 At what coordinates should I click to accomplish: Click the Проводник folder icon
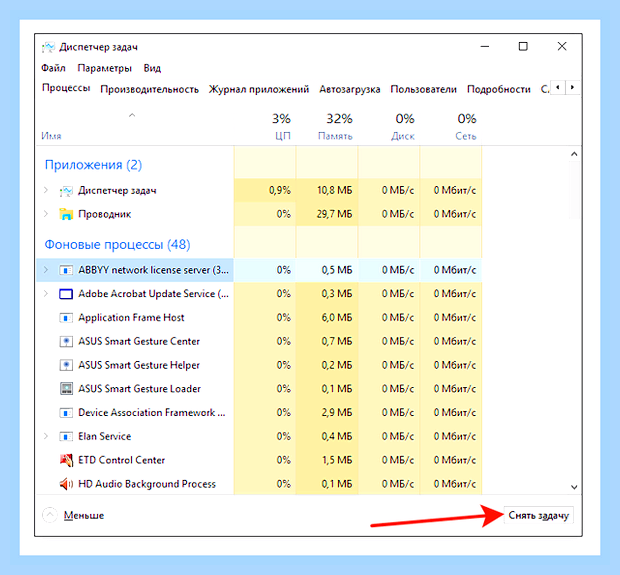coord(66,214)
